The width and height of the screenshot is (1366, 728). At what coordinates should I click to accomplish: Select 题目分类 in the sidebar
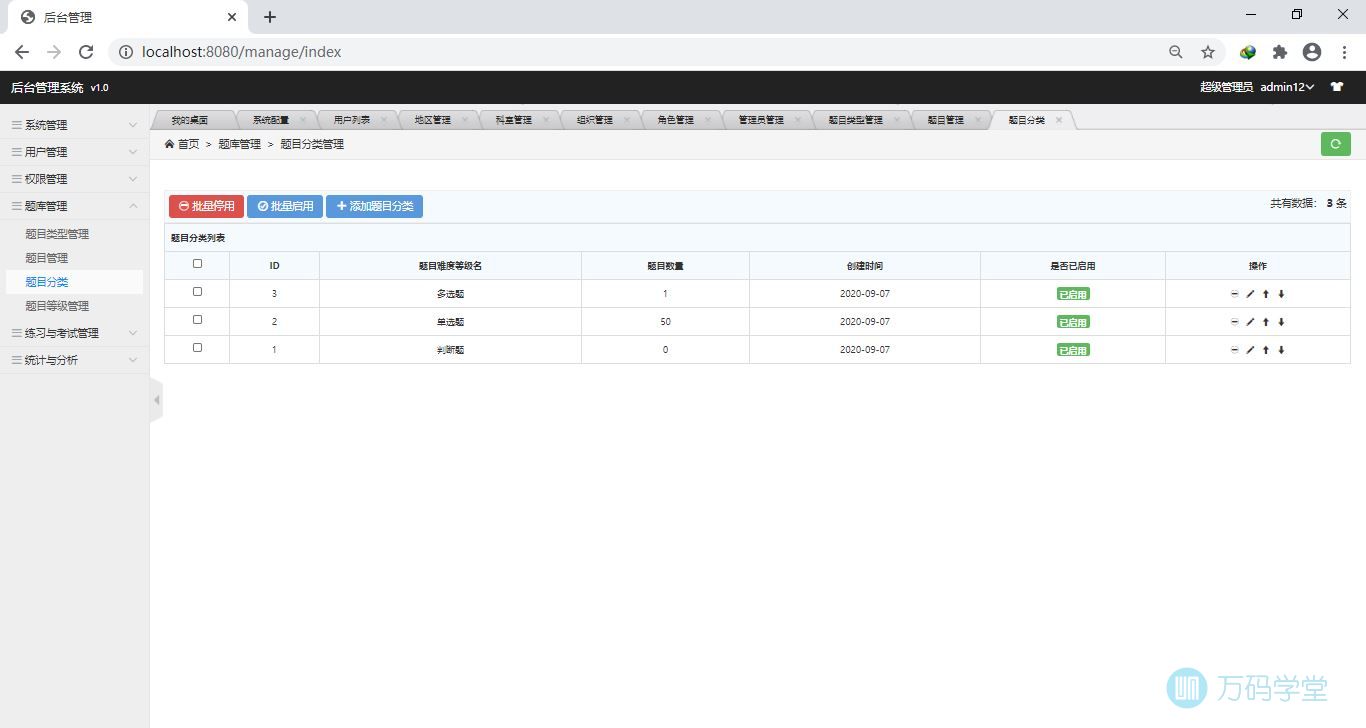tap(47, 282)
